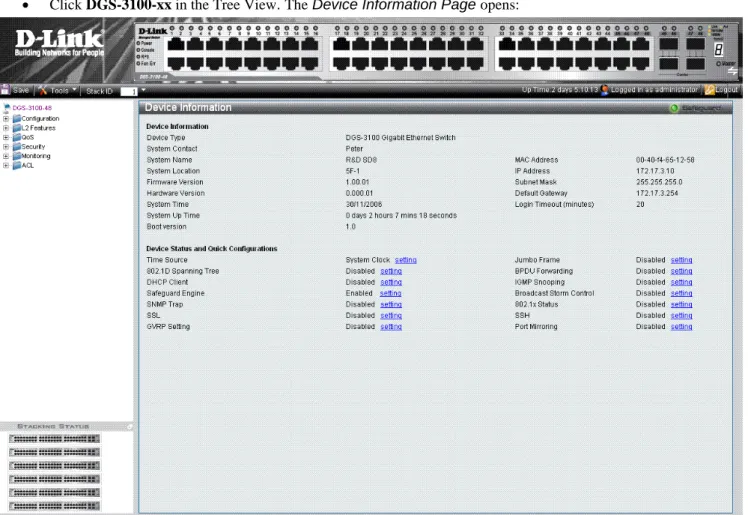Open the SSH setting link

coord(681,316)
